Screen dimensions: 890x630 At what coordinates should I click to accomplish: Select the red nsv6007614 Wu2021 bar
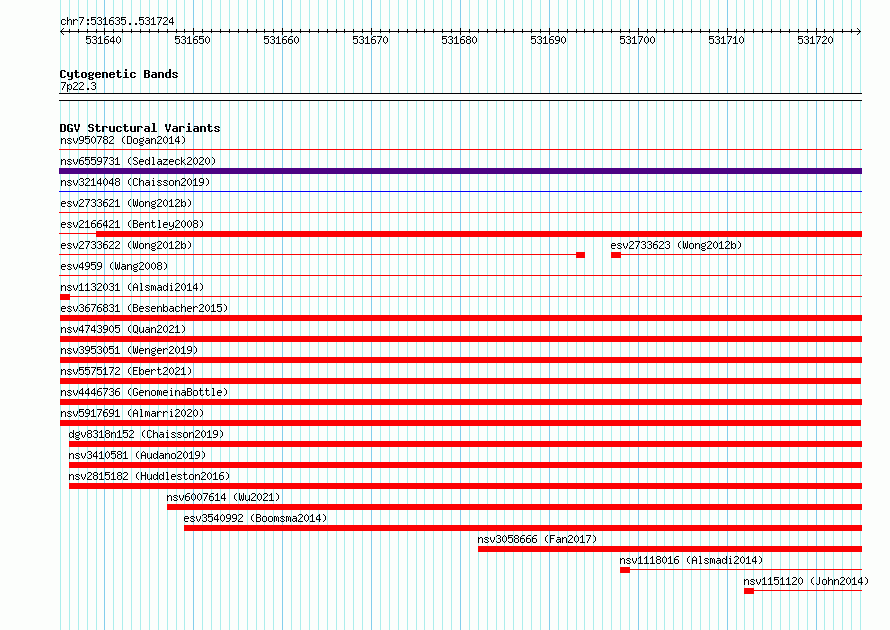click(514, 507)
